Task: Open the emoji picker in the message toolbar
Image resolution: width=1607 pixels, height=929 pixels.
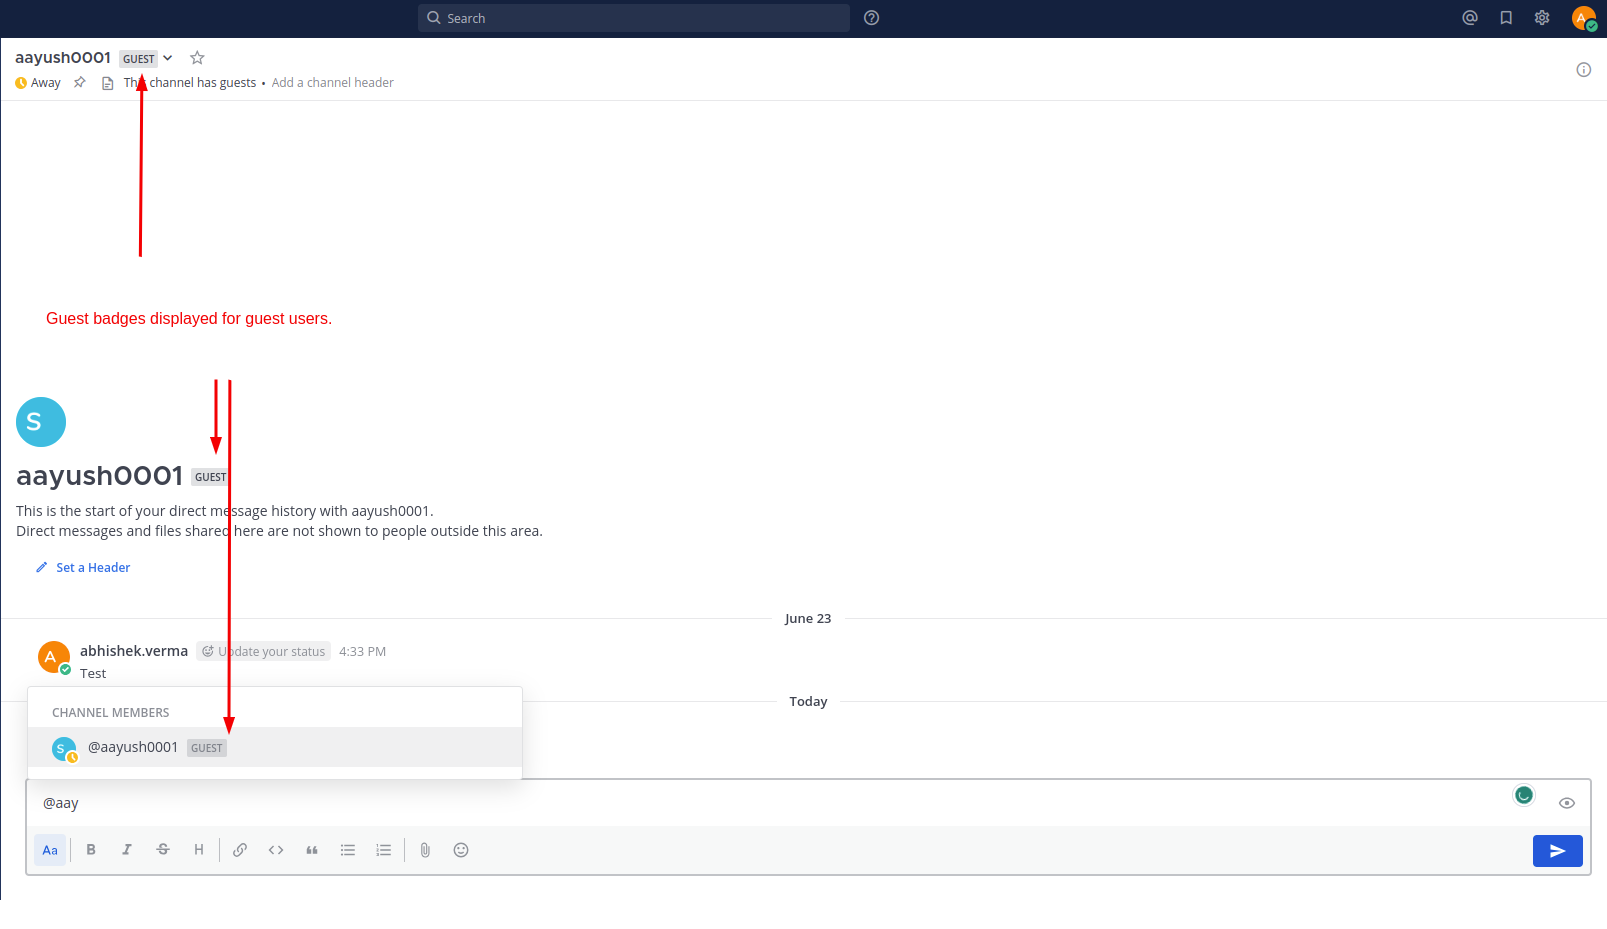Action: pyautogui.click(x=460, y=850)
